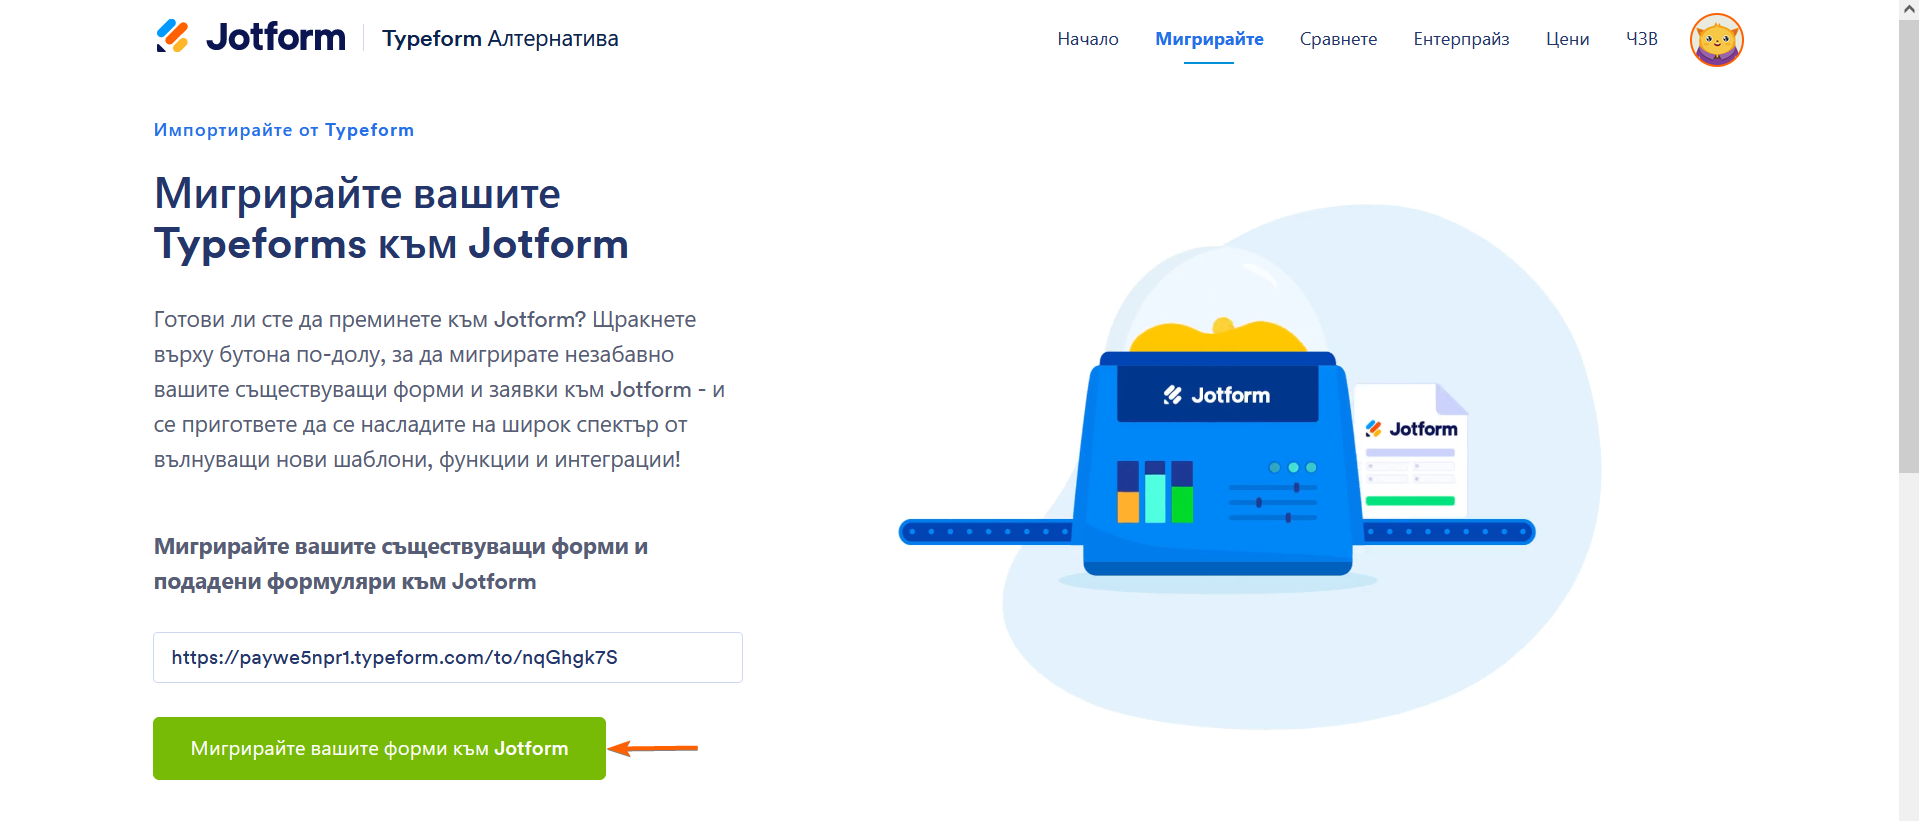This screenshot has height=821, width=1919.
Task: Click the Typeform URL input field
Action: 448,657
